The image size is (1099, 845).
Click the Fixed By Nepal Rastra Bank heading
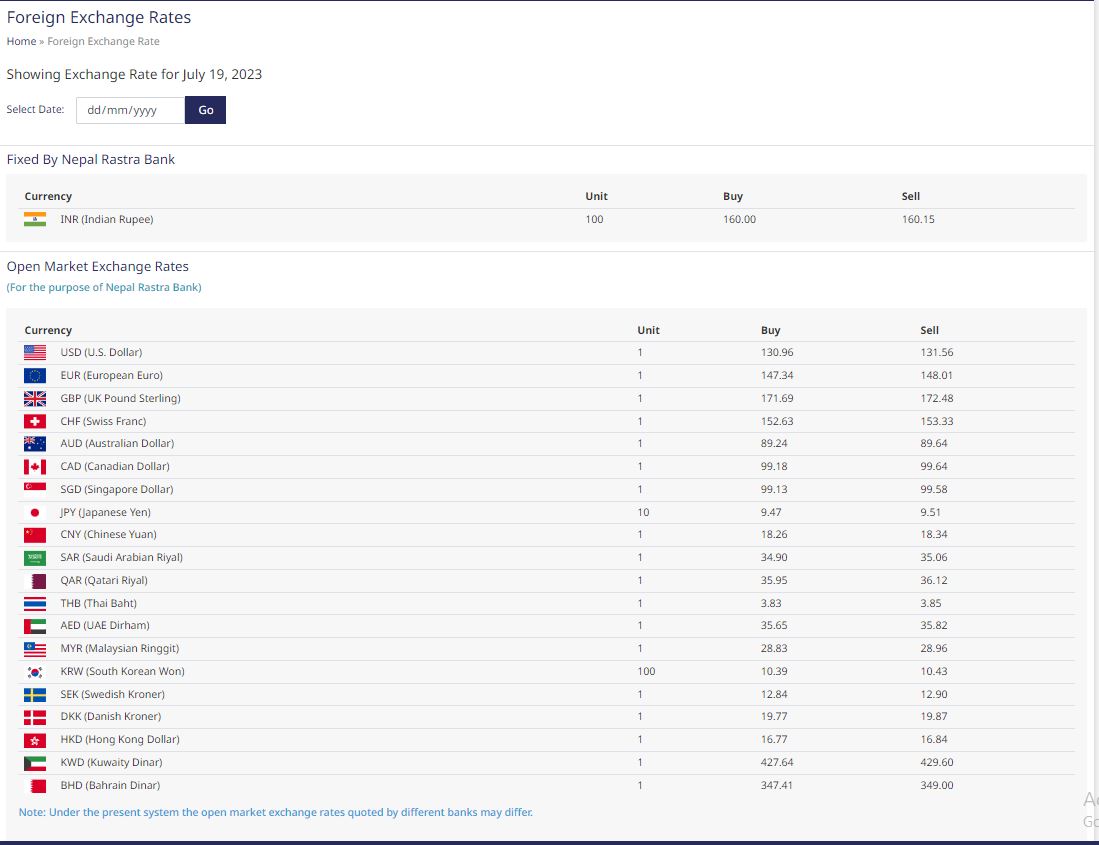[x=90, y=160]
